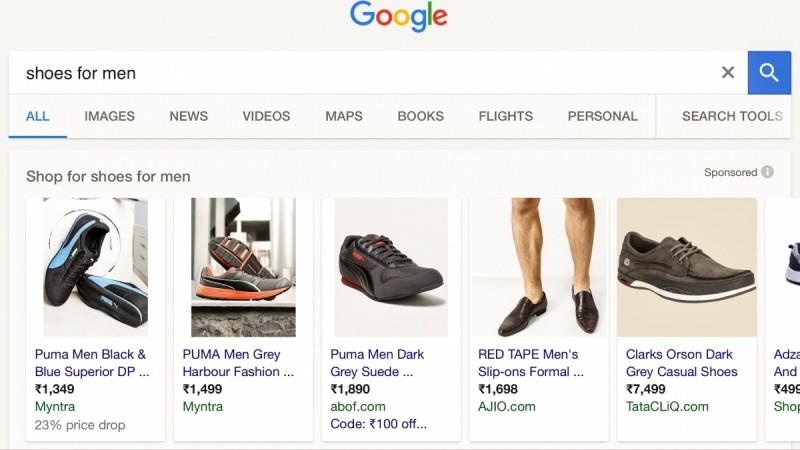
Task: Click Puma Men Dark Grey Suede title
Action: pyautogui.click(x=378, y=363)
